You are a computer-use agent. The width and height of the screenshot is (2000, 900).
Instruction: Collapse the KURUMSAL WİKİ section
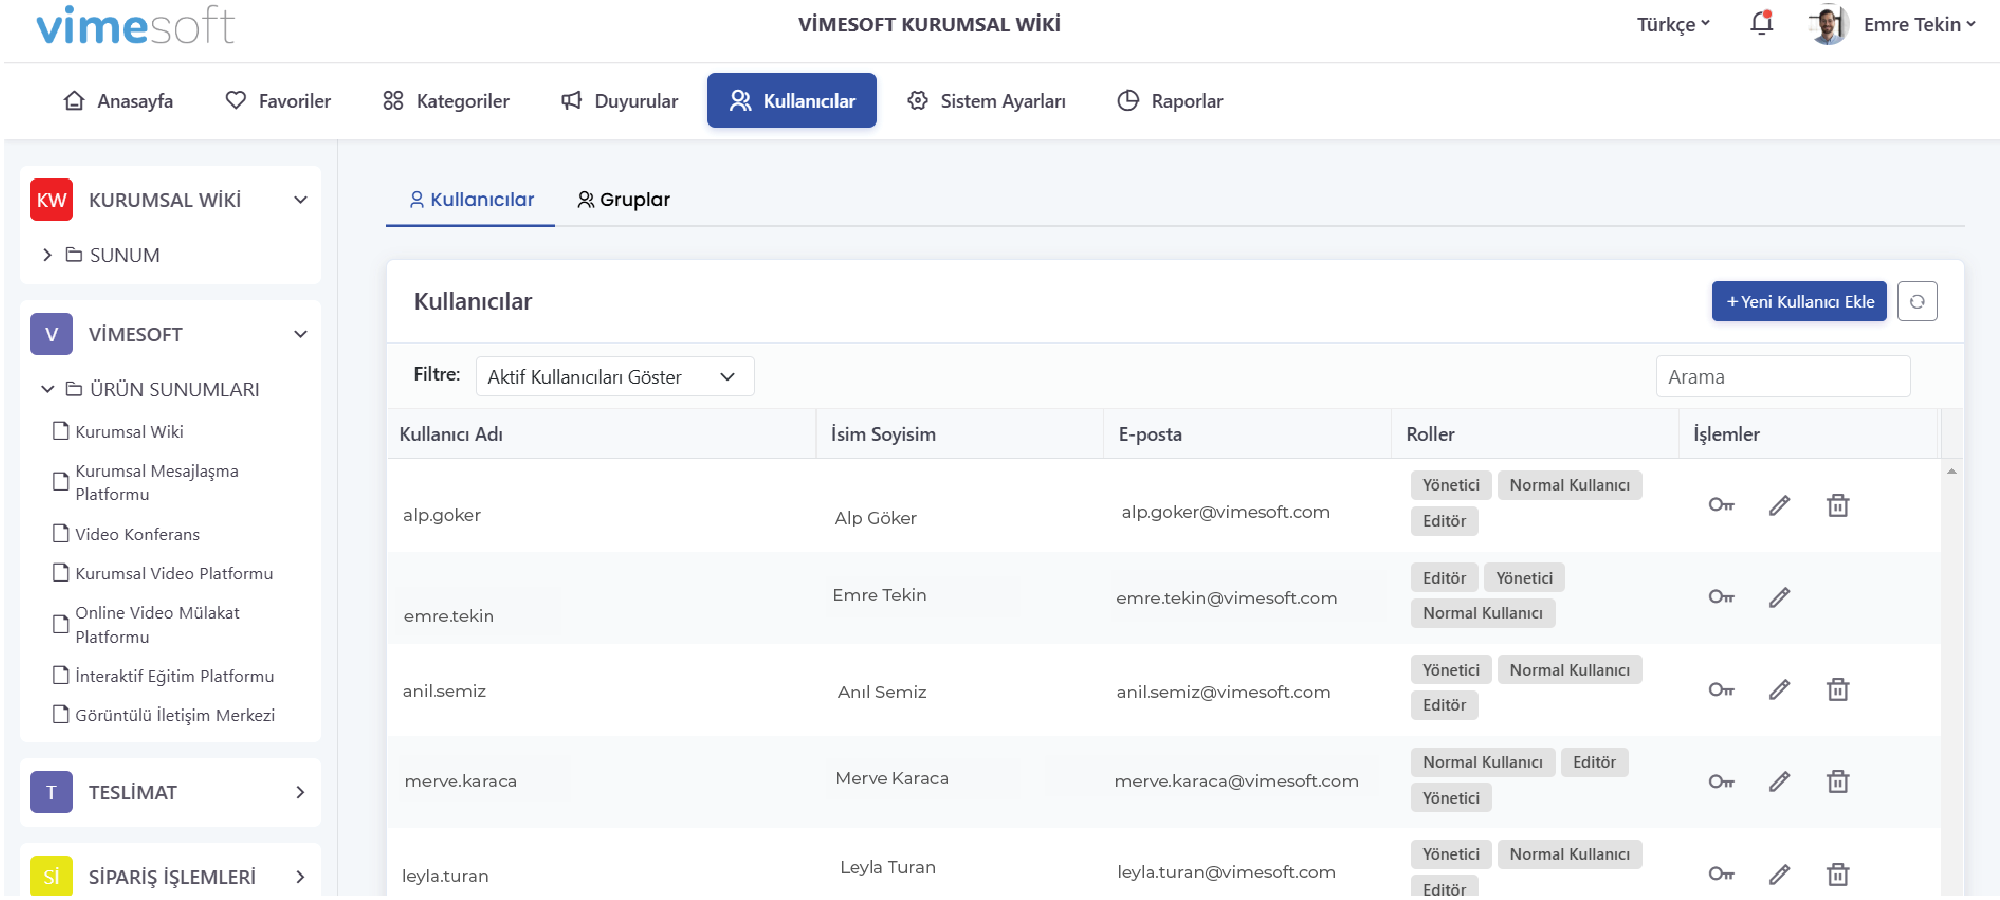(x=300, y=200)
